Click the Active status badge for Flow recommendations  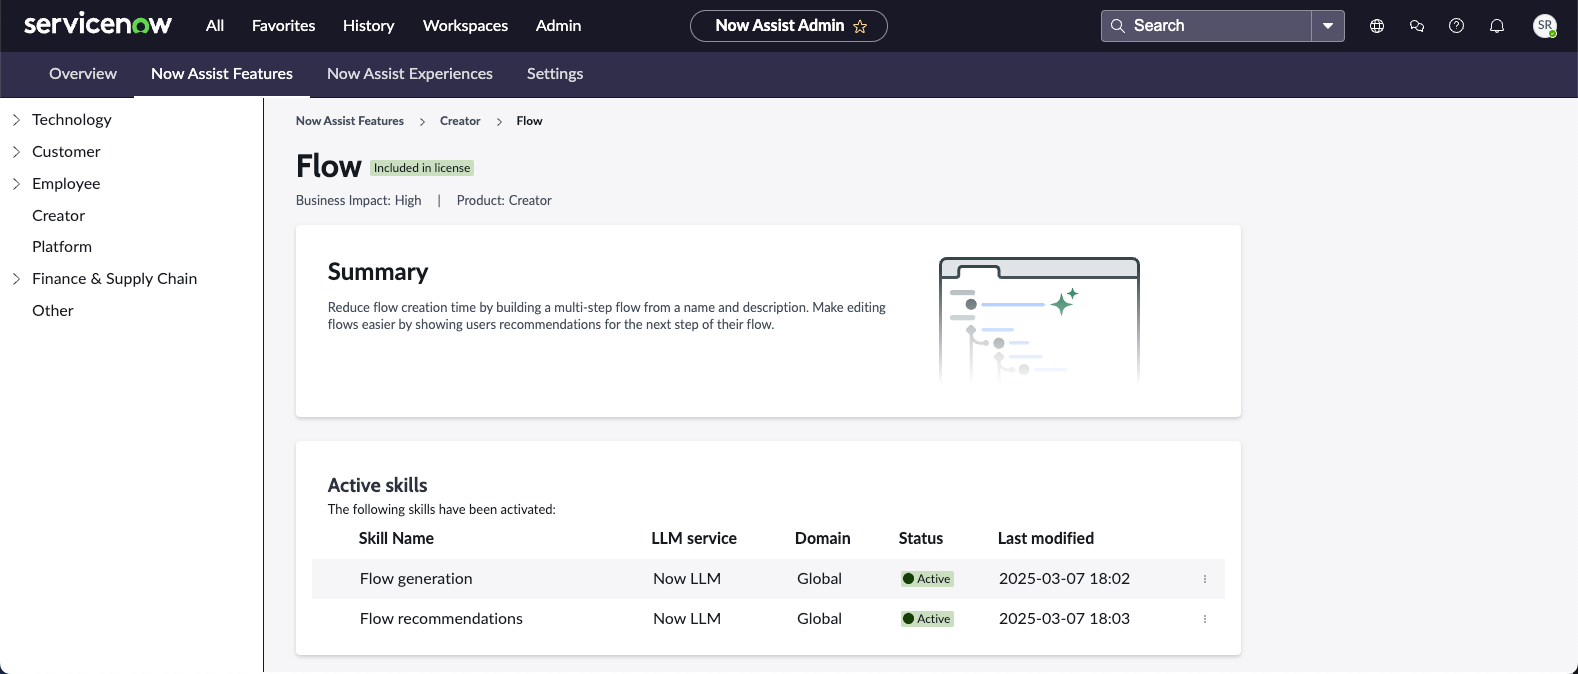coord(928,619)
